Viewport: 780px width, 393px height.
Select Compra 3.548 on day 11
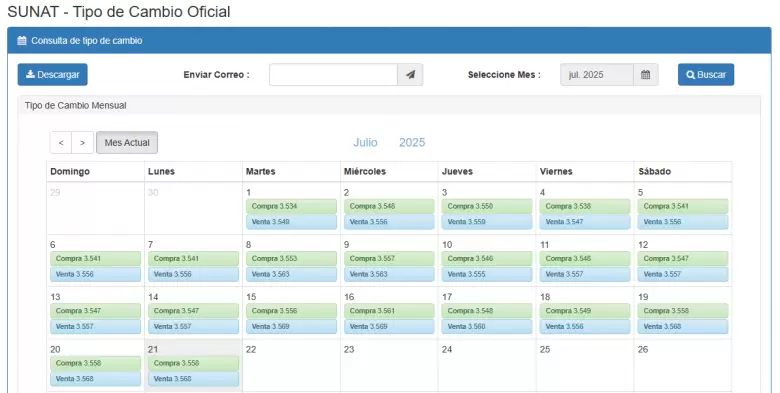tap(585, 259)
